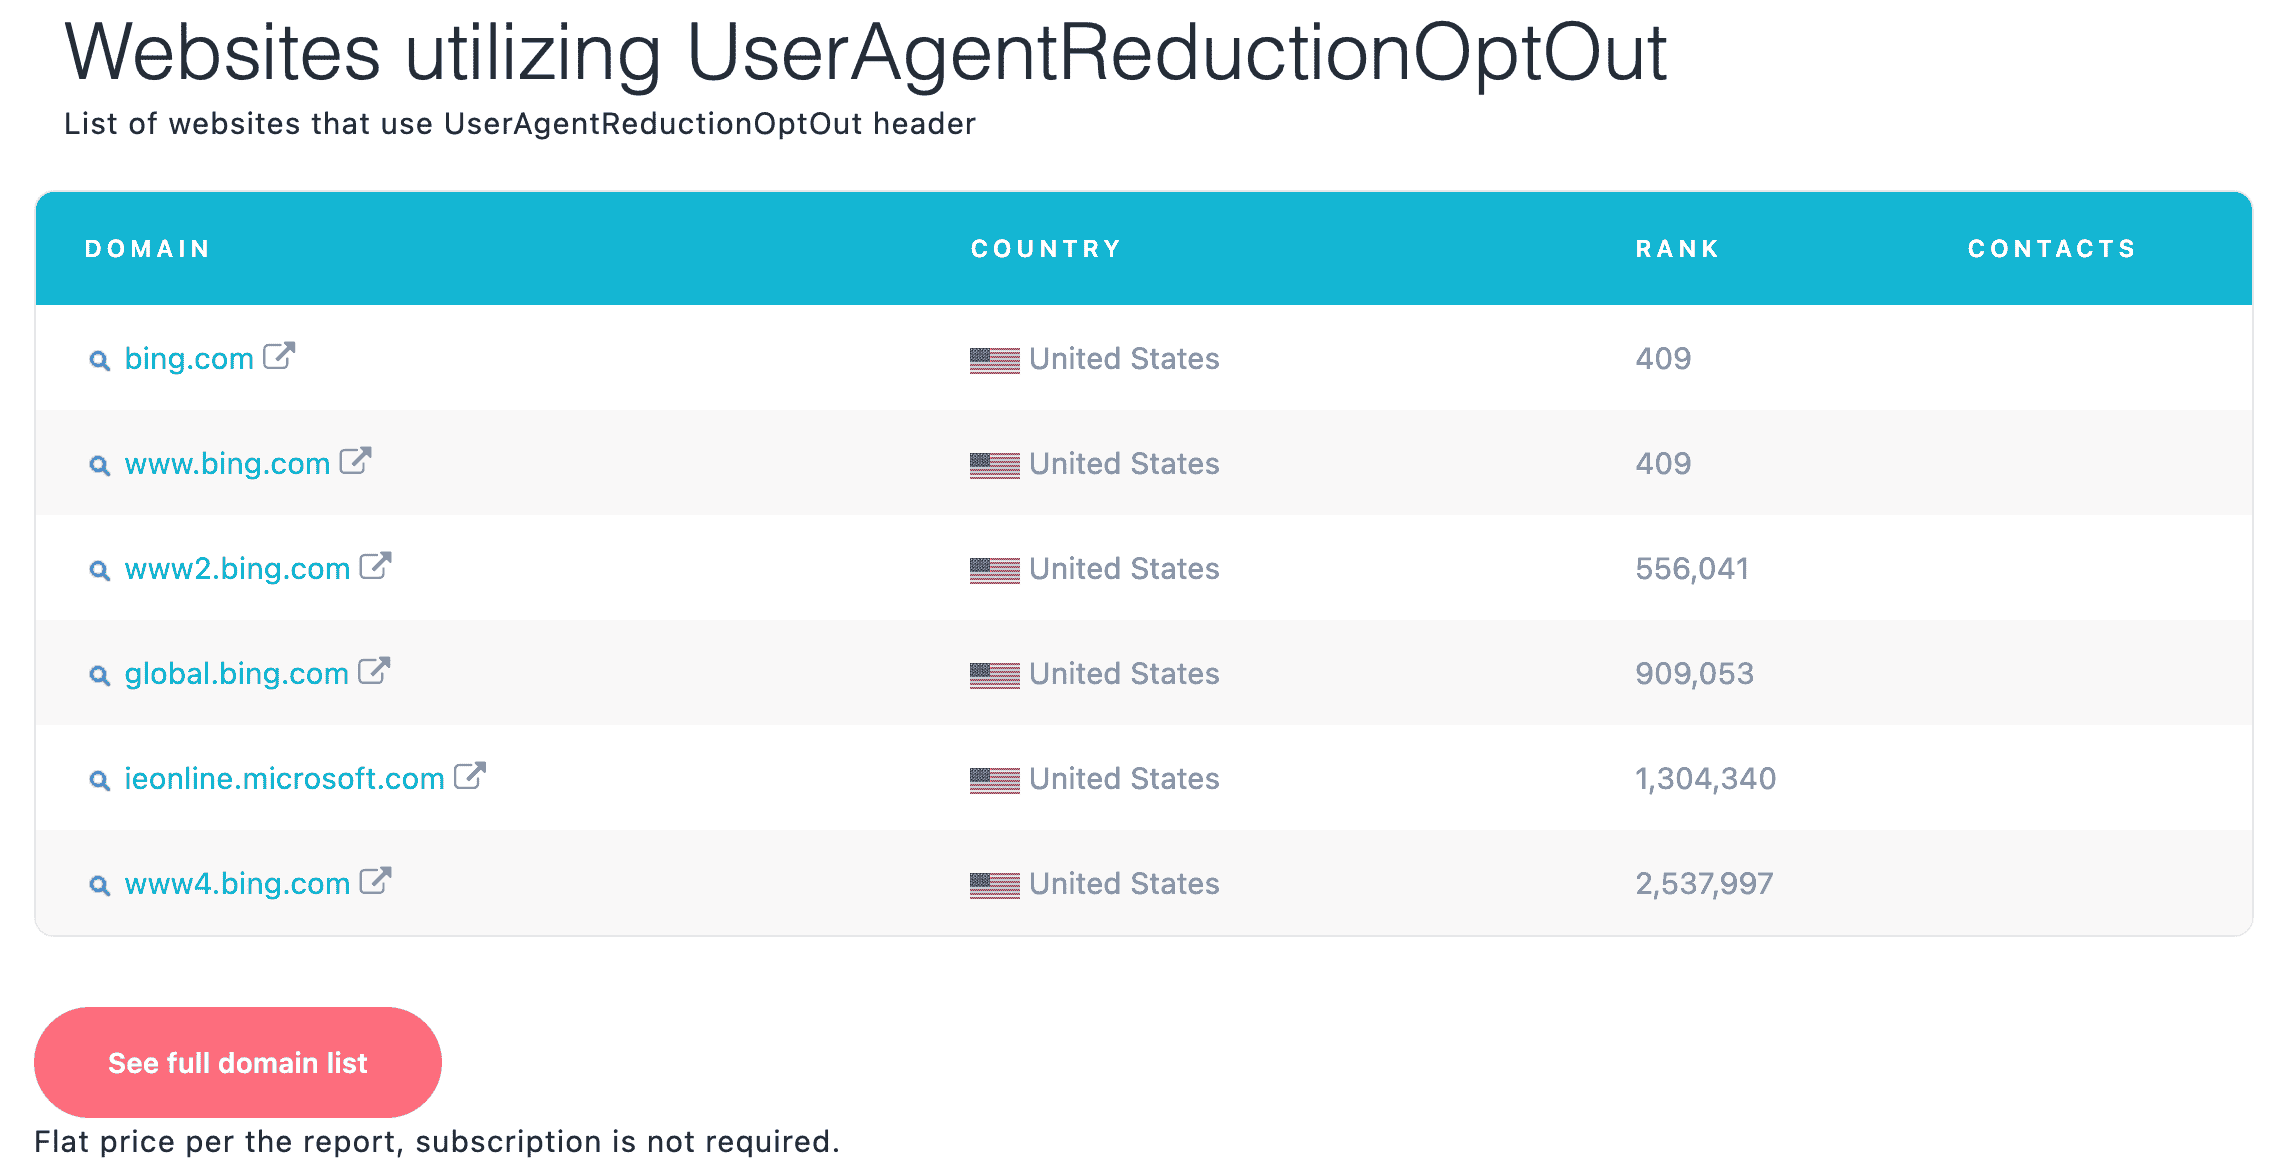Click external link icon after www4.bing.com
This screenshot has height=1167, width=2288.
pyautogui.click(x=375, y=882)
